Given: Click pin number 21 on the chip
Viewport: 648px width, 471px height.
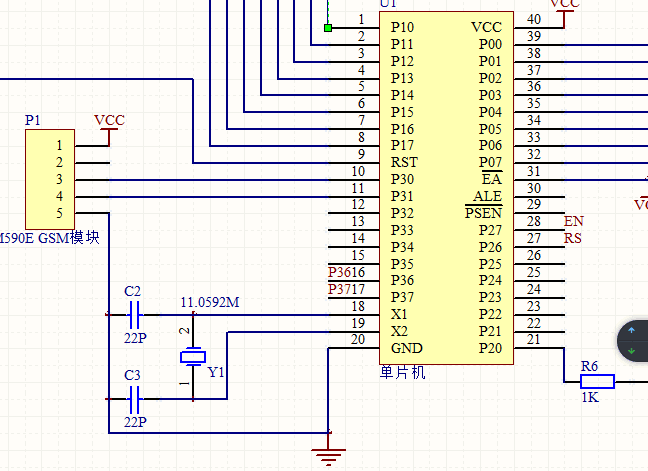Looking at the screenshot, I should click(x=534, y=340).
